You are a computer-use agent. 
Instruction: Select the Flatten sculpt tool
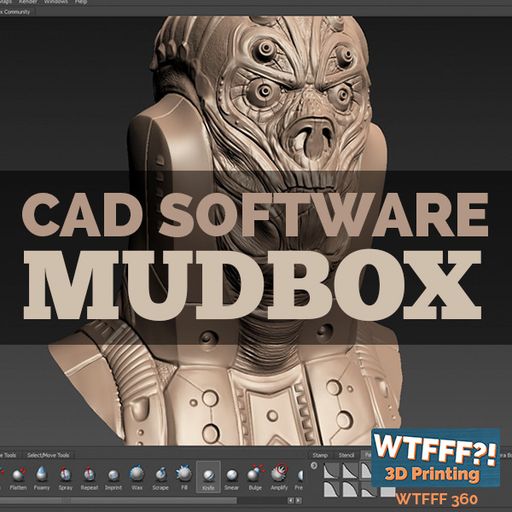18,478
